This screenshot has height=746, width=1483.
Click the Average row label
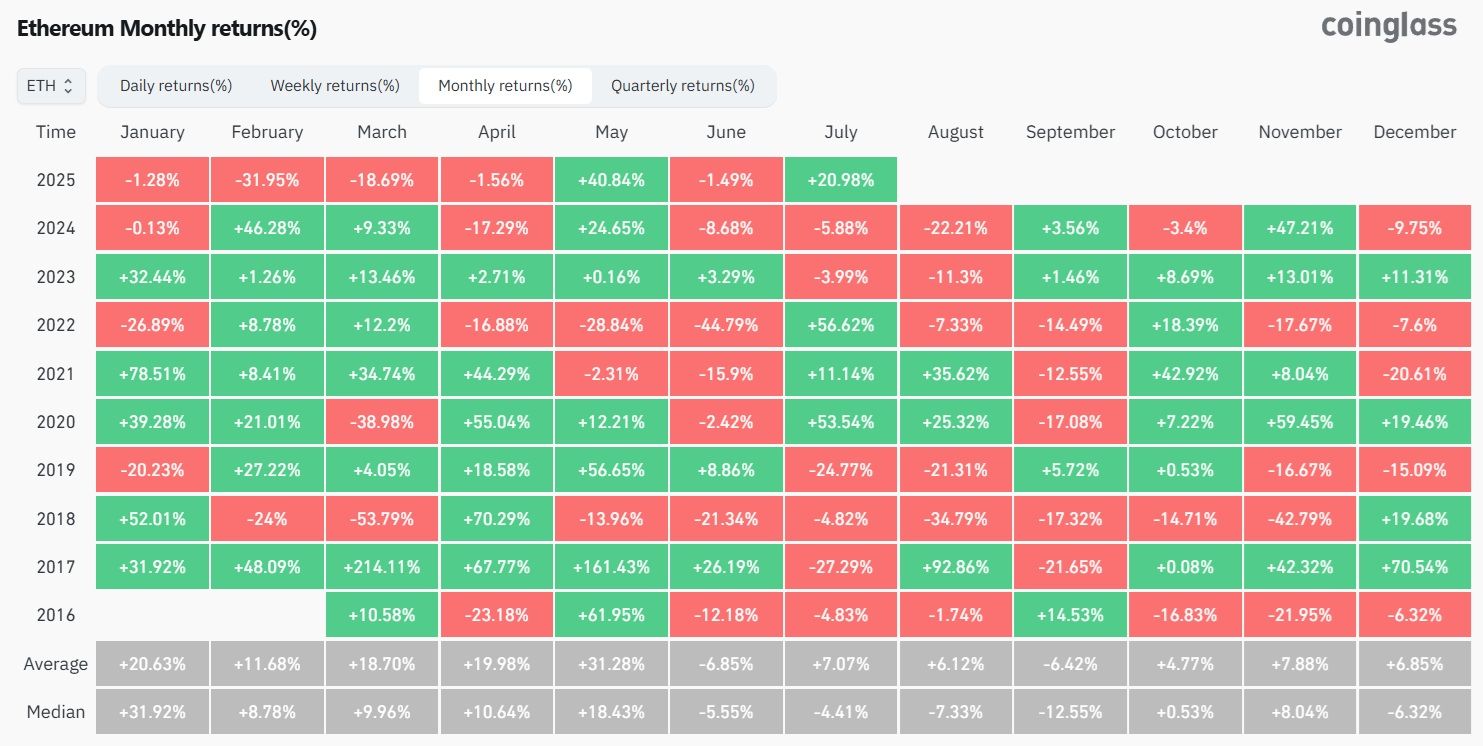55,664
